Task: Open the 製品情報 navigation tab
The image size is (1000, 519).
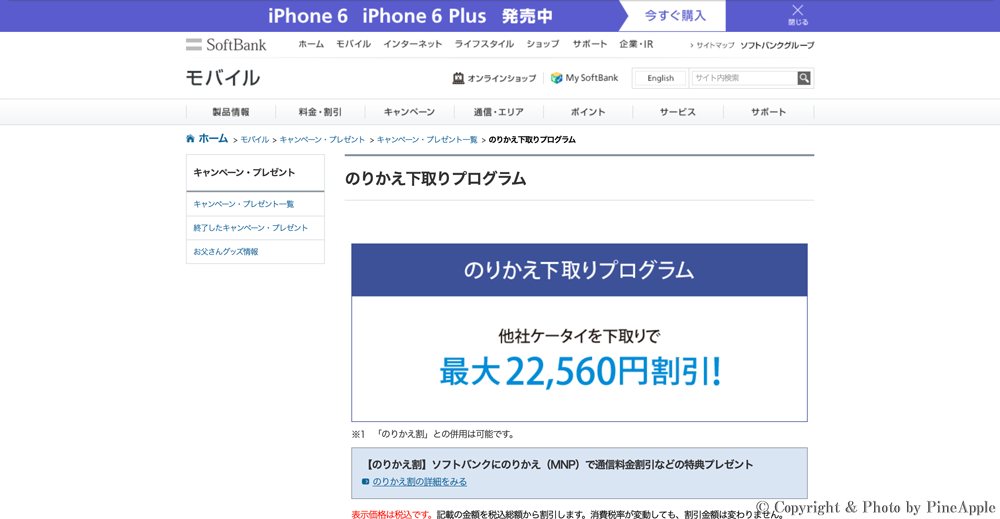Action: point(230,112)
